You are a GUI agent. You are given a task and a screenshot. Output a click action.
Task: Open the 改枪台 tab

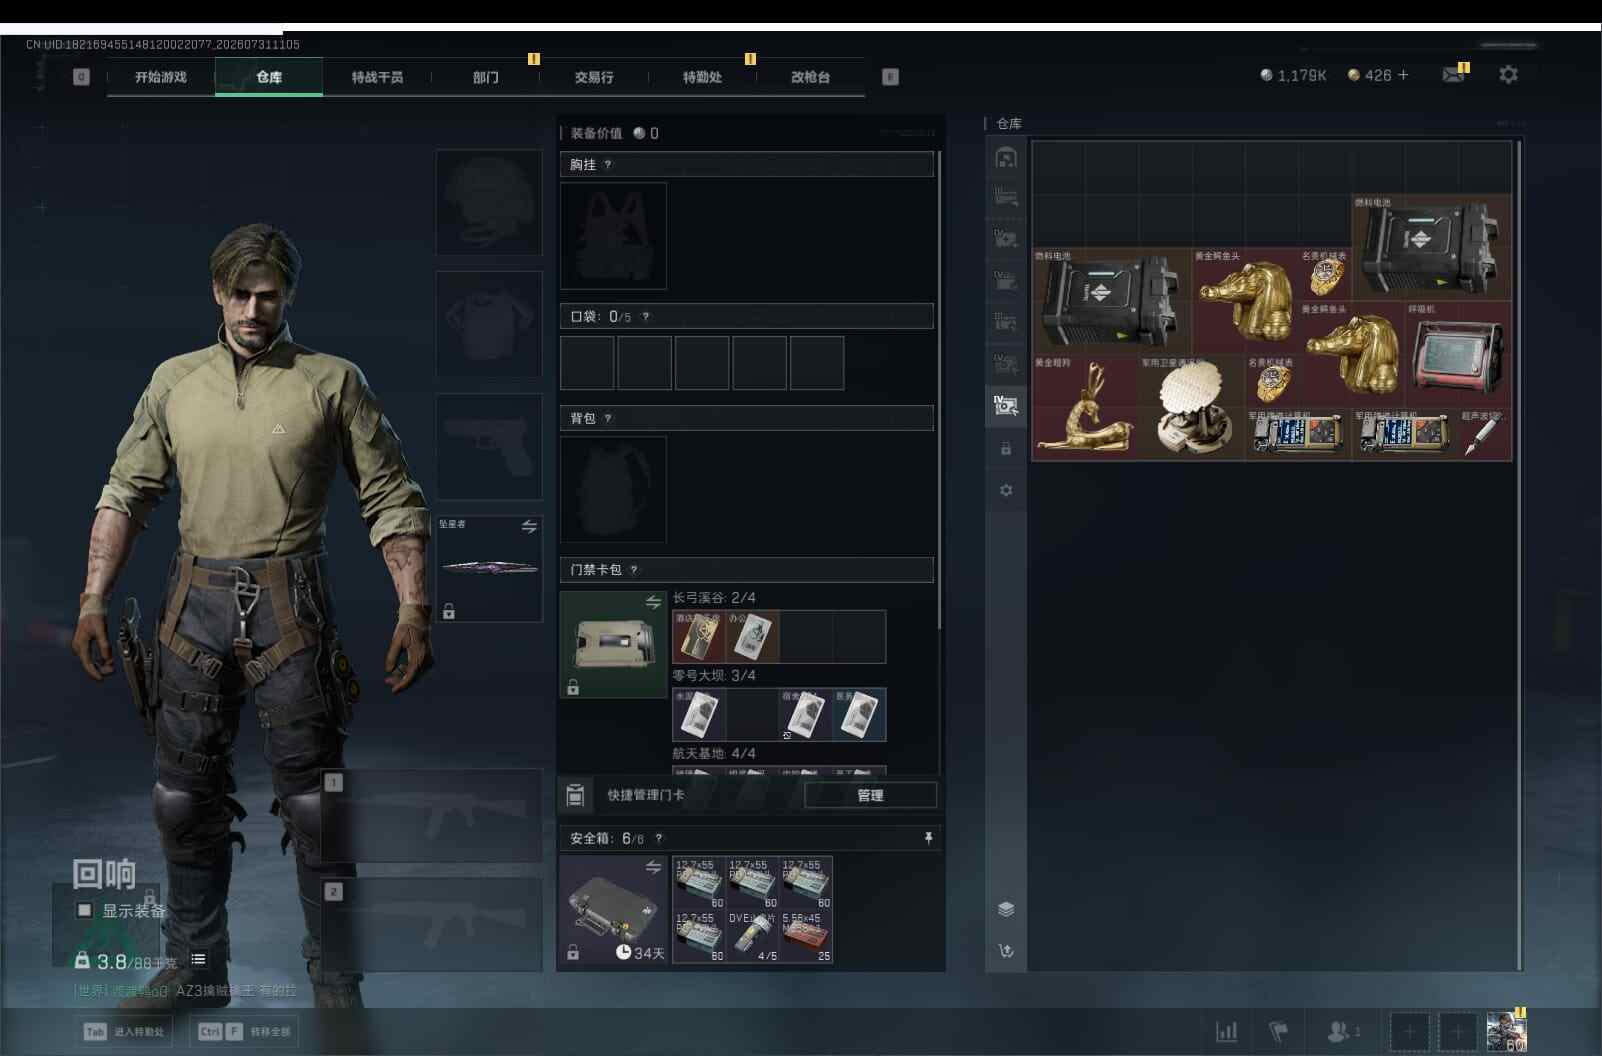point(810,77)
